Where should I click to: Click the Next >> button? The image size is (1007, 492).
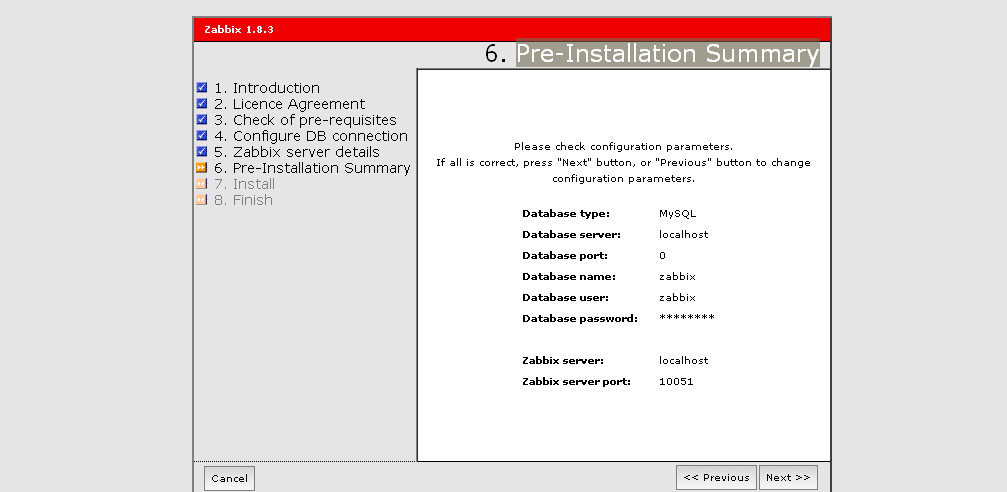pos(788,478)
